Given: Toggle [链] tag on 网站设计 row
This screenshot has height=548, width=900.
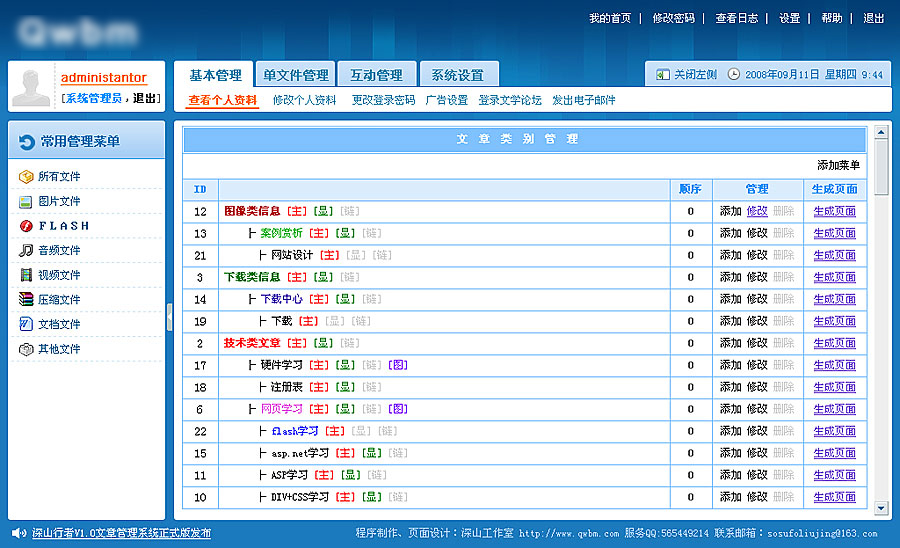Looking at the screenshot, I should pyautogui.click(x=382, y=255).
